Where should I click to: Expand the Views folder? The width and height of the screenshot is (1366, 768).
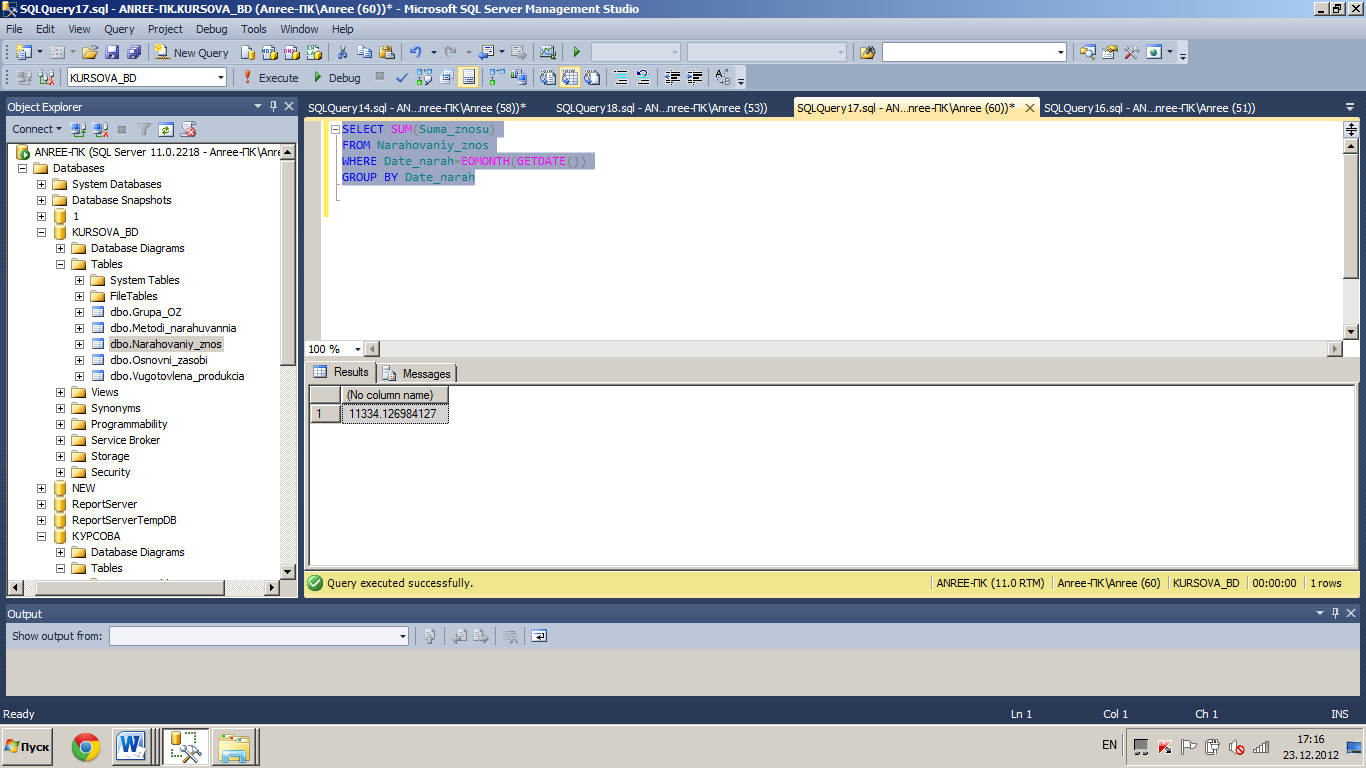click(60, 392)
